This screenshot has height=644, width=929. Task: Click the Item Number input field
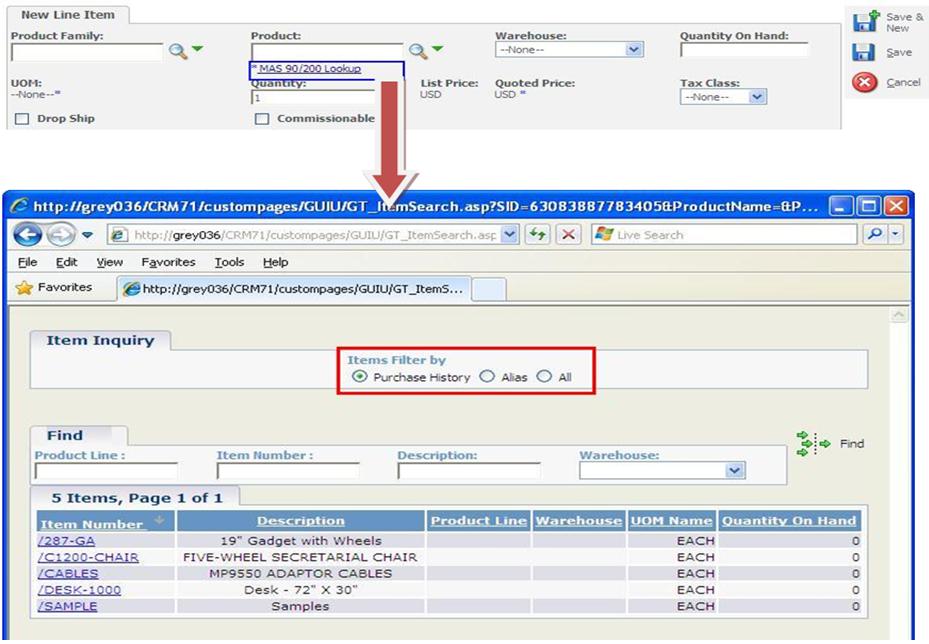pos(288,471)
